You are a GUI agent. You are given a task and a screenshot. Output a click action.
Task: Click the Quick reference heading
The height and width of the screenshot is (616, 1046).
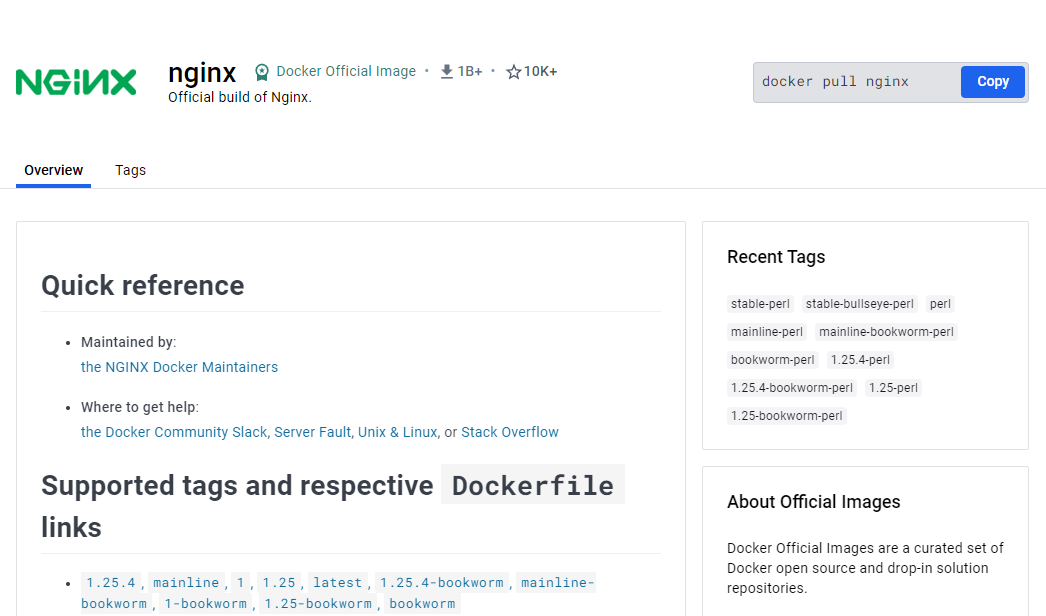point(143,286)
